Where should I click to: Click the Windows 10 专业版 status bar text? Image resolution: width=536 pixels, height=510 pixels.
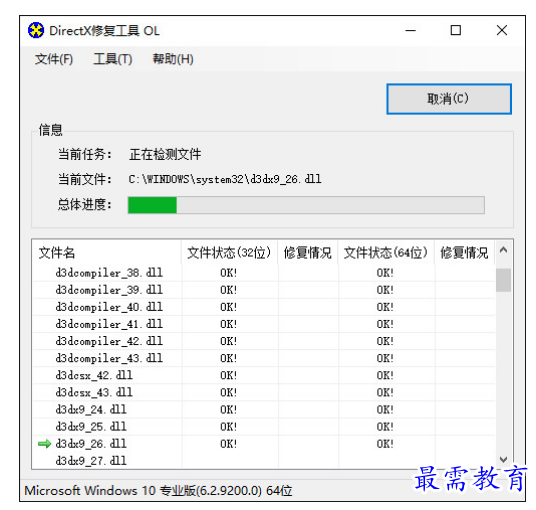(x=158, y=491)
